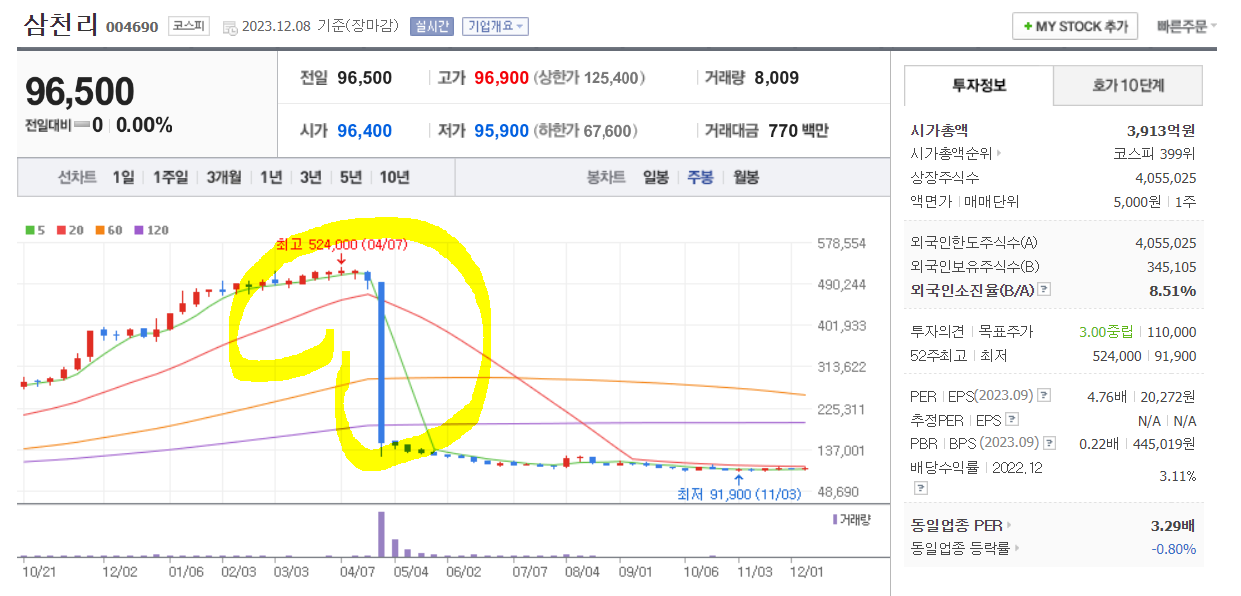Screen dimensions: 1241x596
Task: Click the orange 60-day moving average swatch
Action: (x=99, y=230)
